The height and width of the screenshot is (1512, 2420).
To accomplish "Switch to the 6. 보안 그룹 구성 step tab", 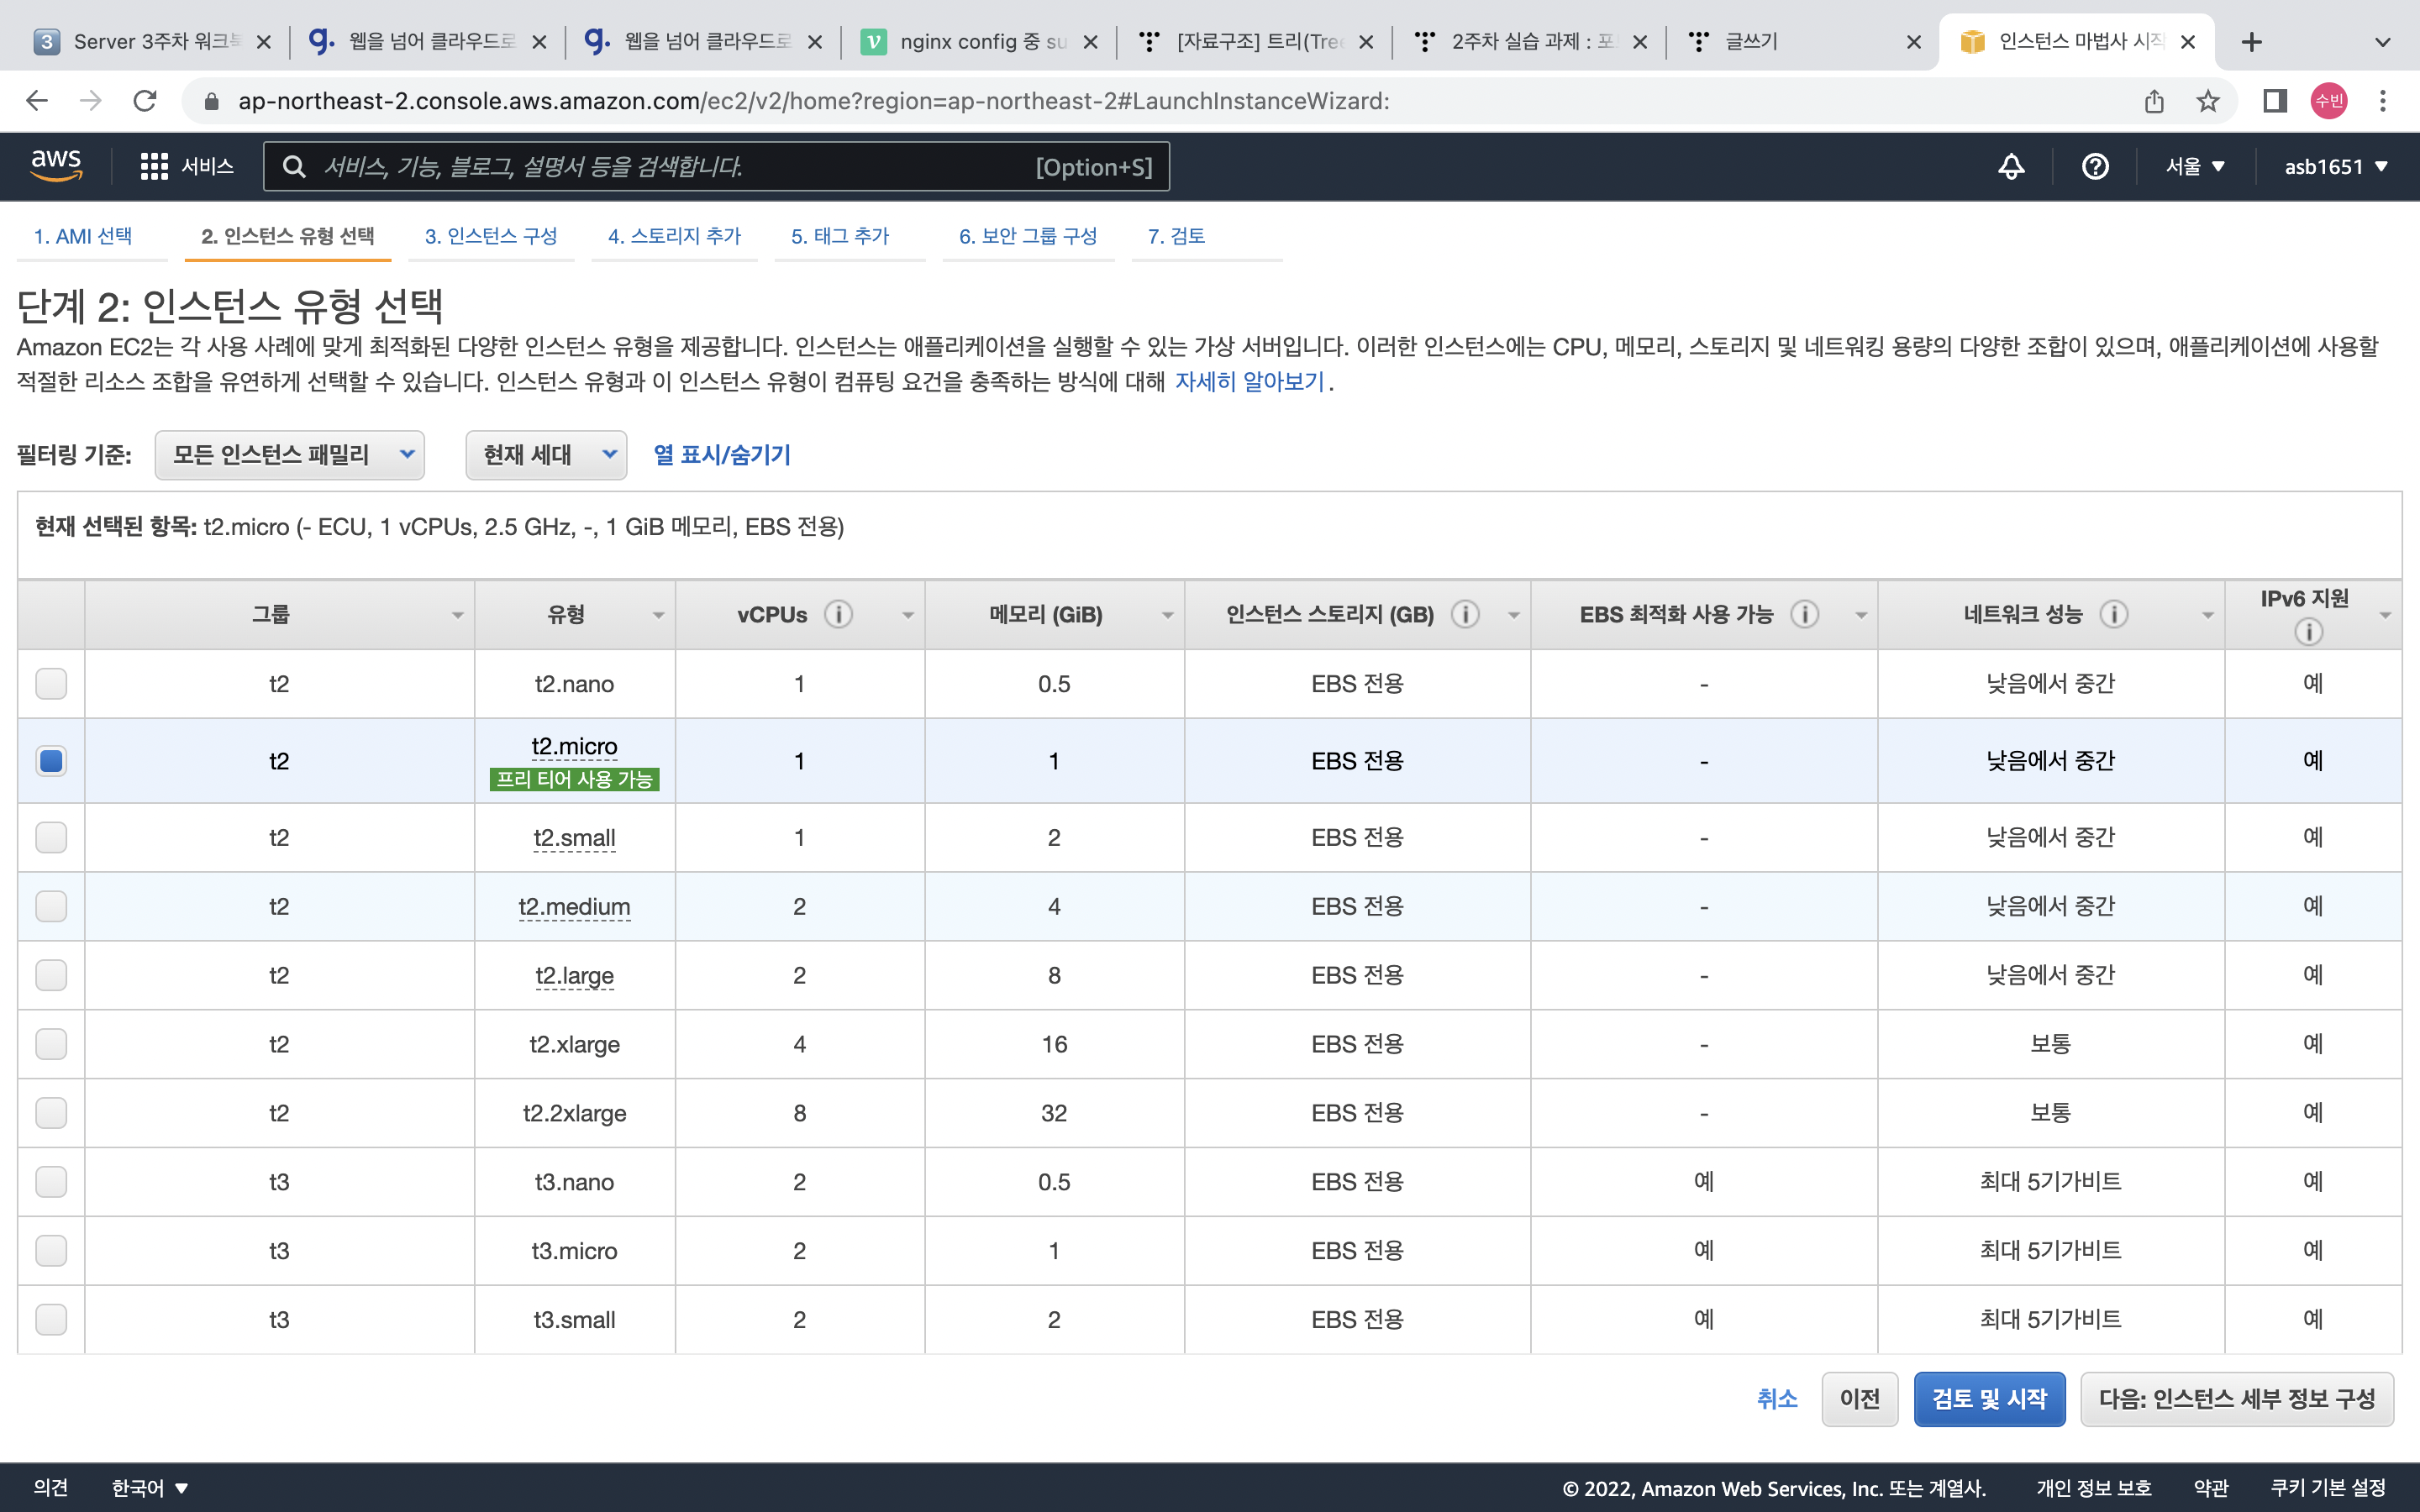I will pos(1028,236).
